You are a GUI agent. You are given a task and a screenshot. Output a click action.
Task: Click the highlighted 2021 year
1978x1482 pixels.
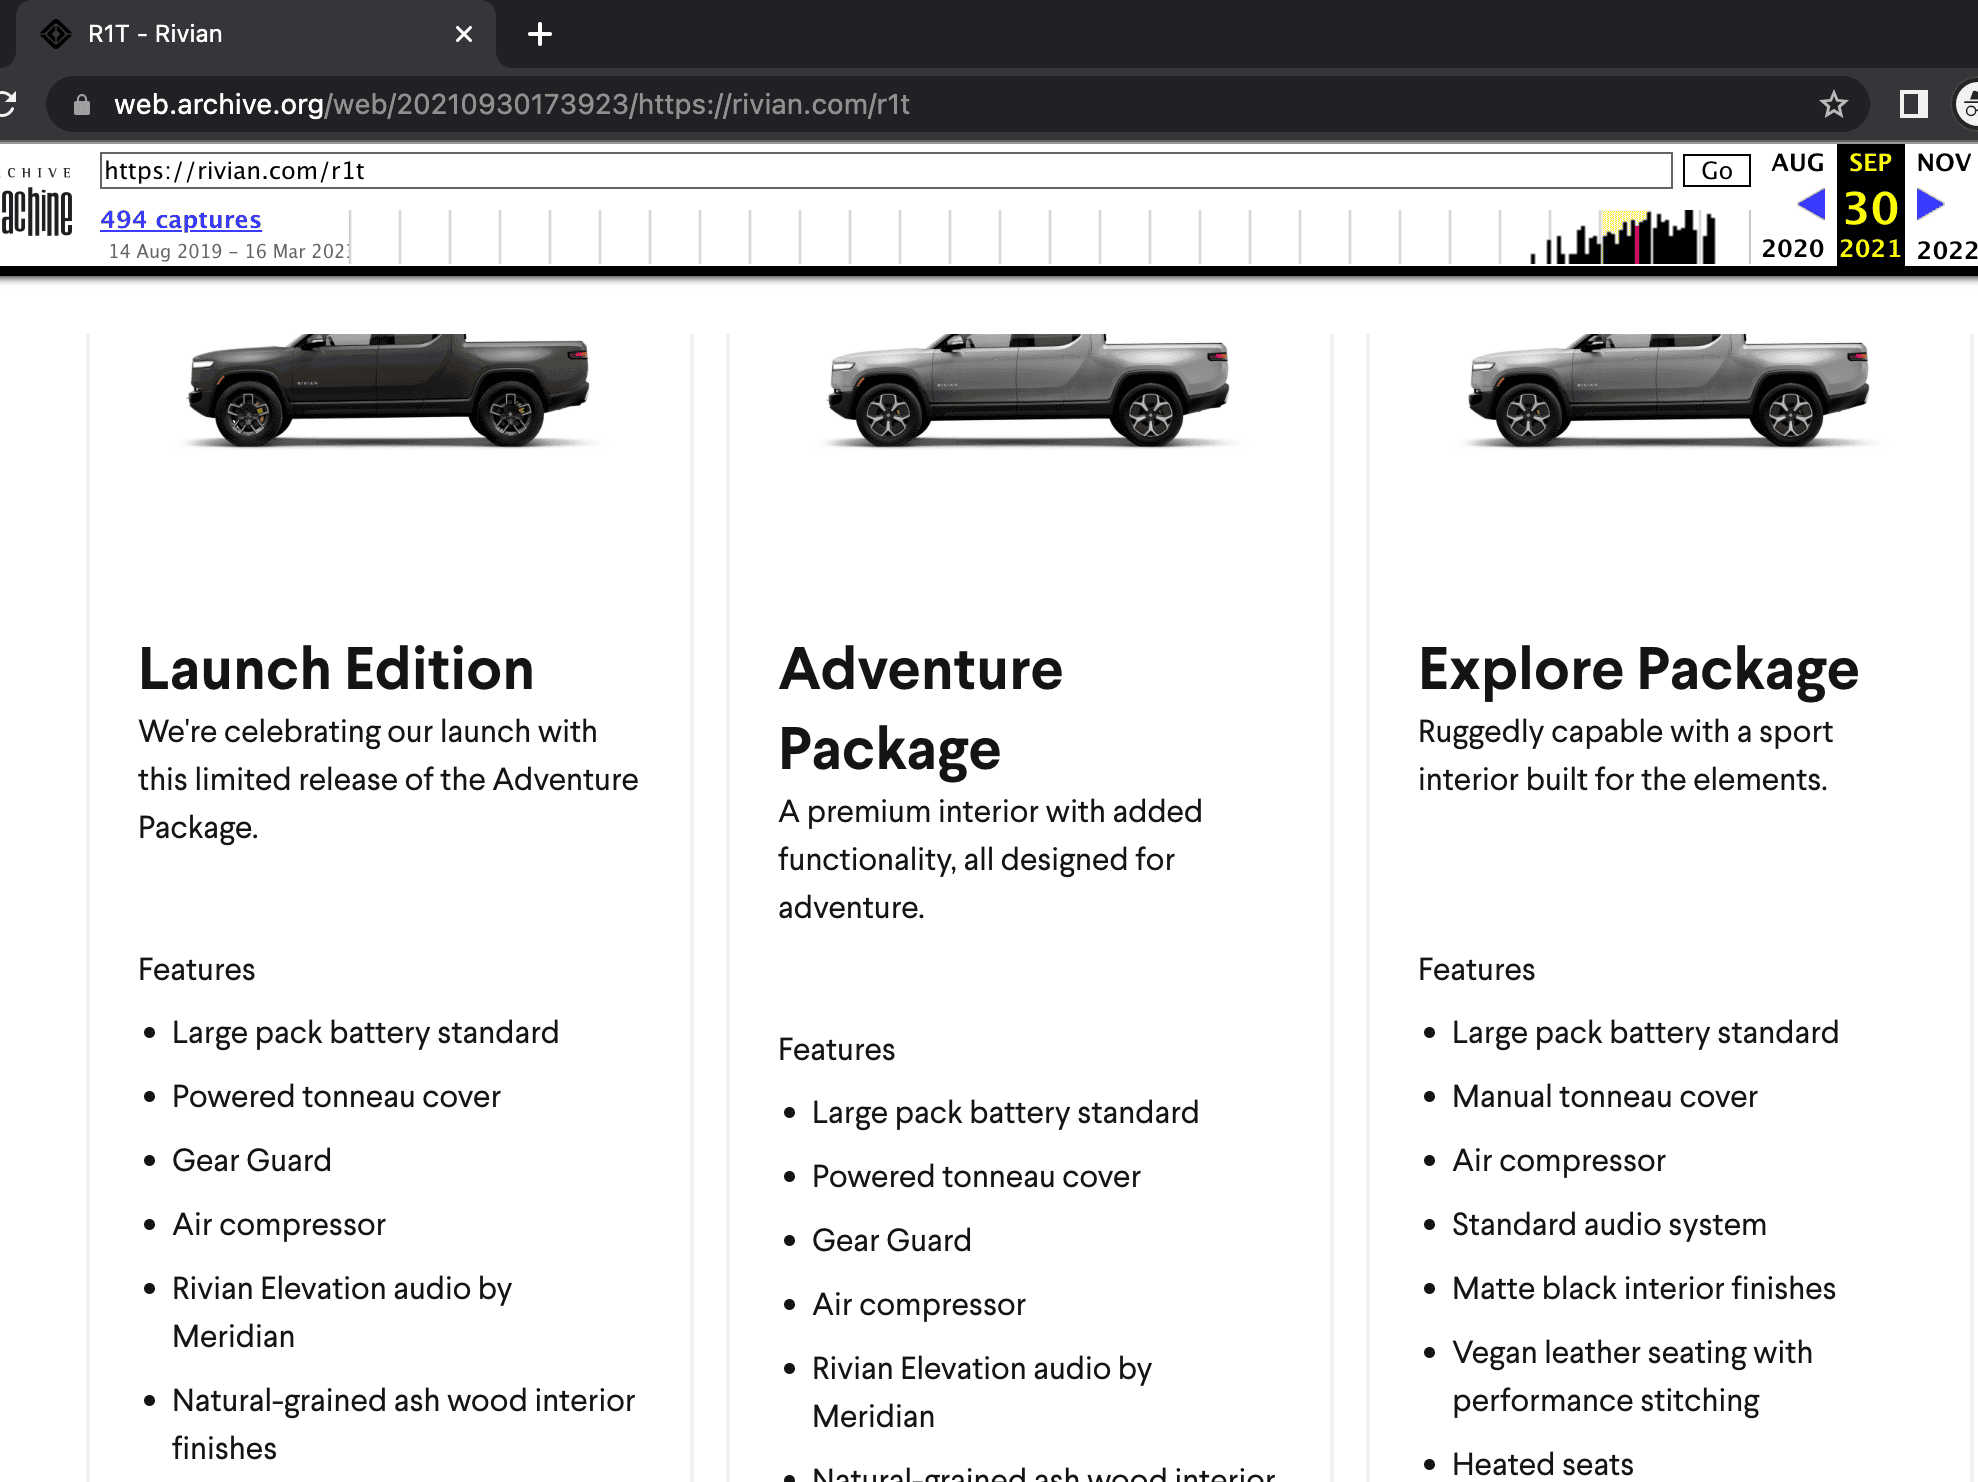tap(1870, 248)
